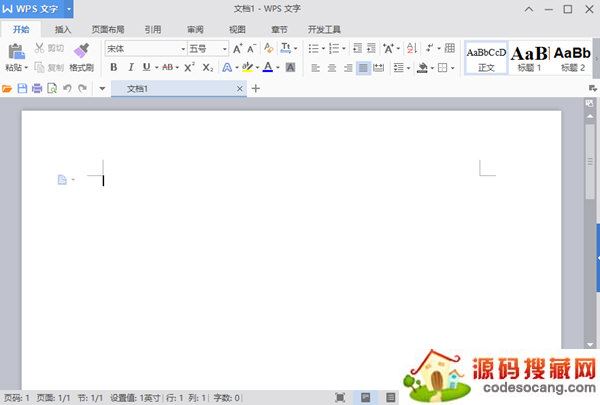Image resolution: width=600 pixels, height=405 pixels.
Task: Click the full screen icon in status bar
Action: point(340,397)
